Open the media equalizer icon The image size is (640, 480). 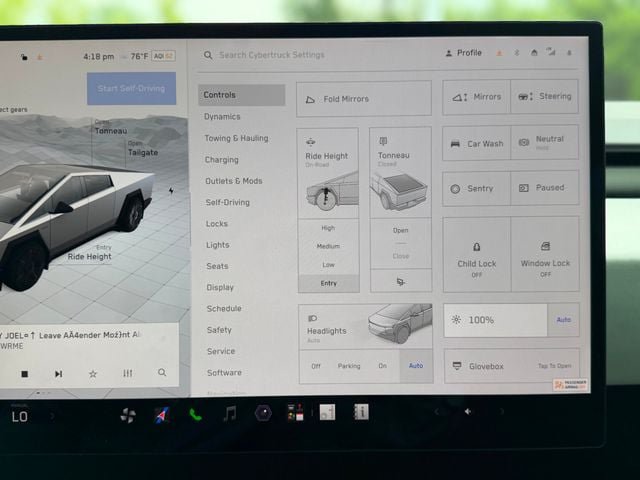click(128, 373)
